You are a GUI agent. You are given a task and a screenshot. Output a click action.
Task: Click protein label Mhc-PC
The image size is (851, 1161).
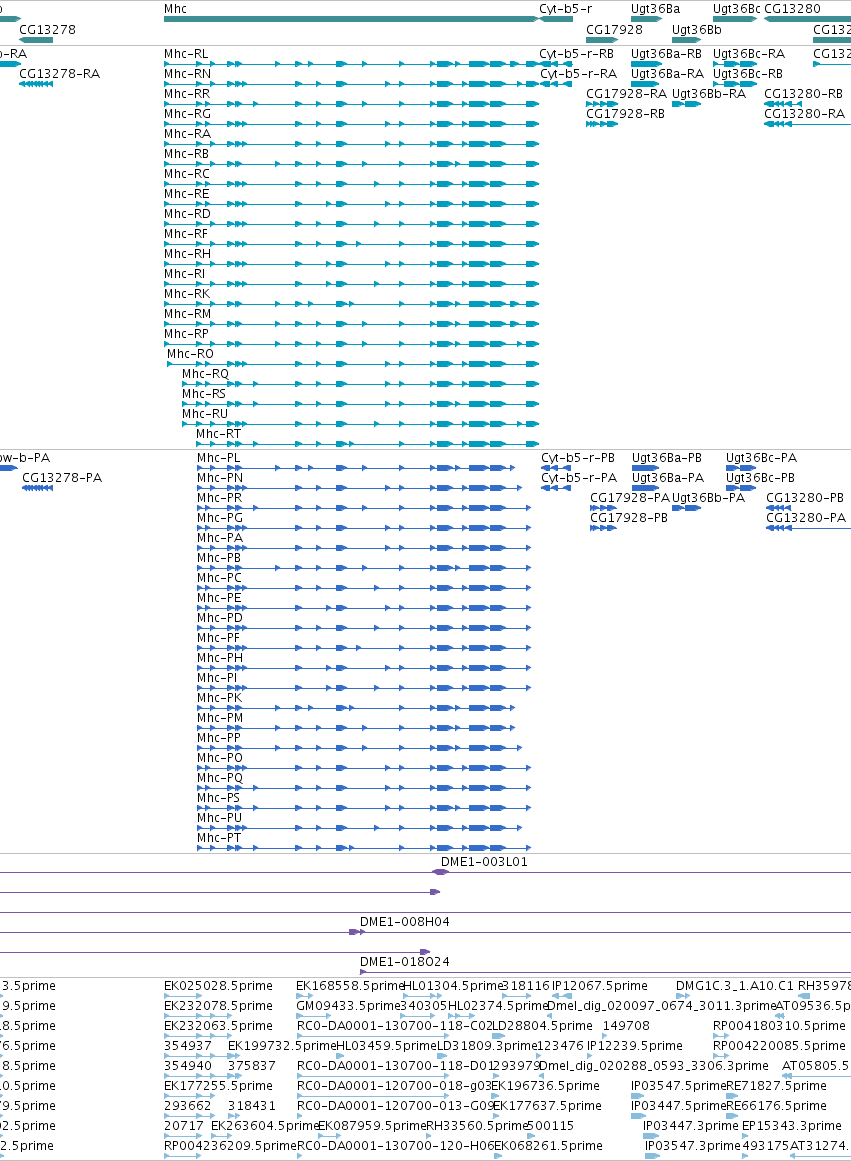[x=219, y=578]
